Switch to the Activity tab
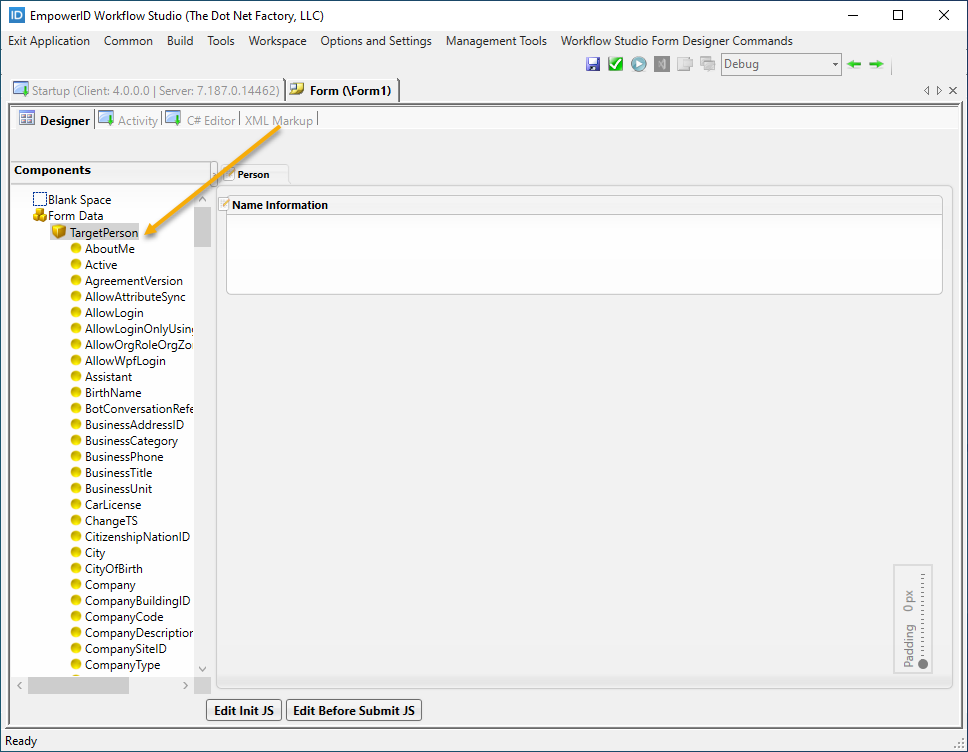This screenshot has width=968, height=752. tap(137, 120)
